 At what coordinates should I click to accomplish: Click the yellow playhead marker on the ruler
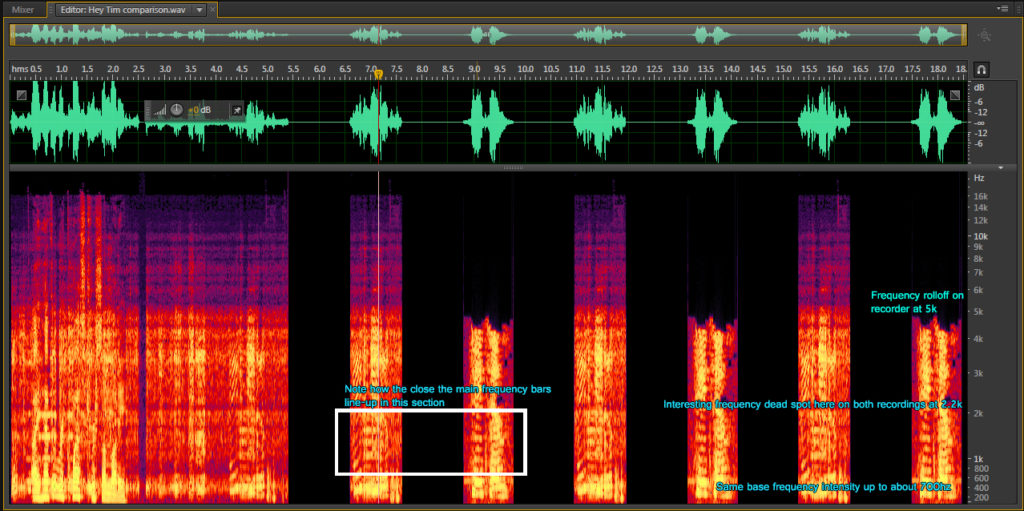pos(378,73)
